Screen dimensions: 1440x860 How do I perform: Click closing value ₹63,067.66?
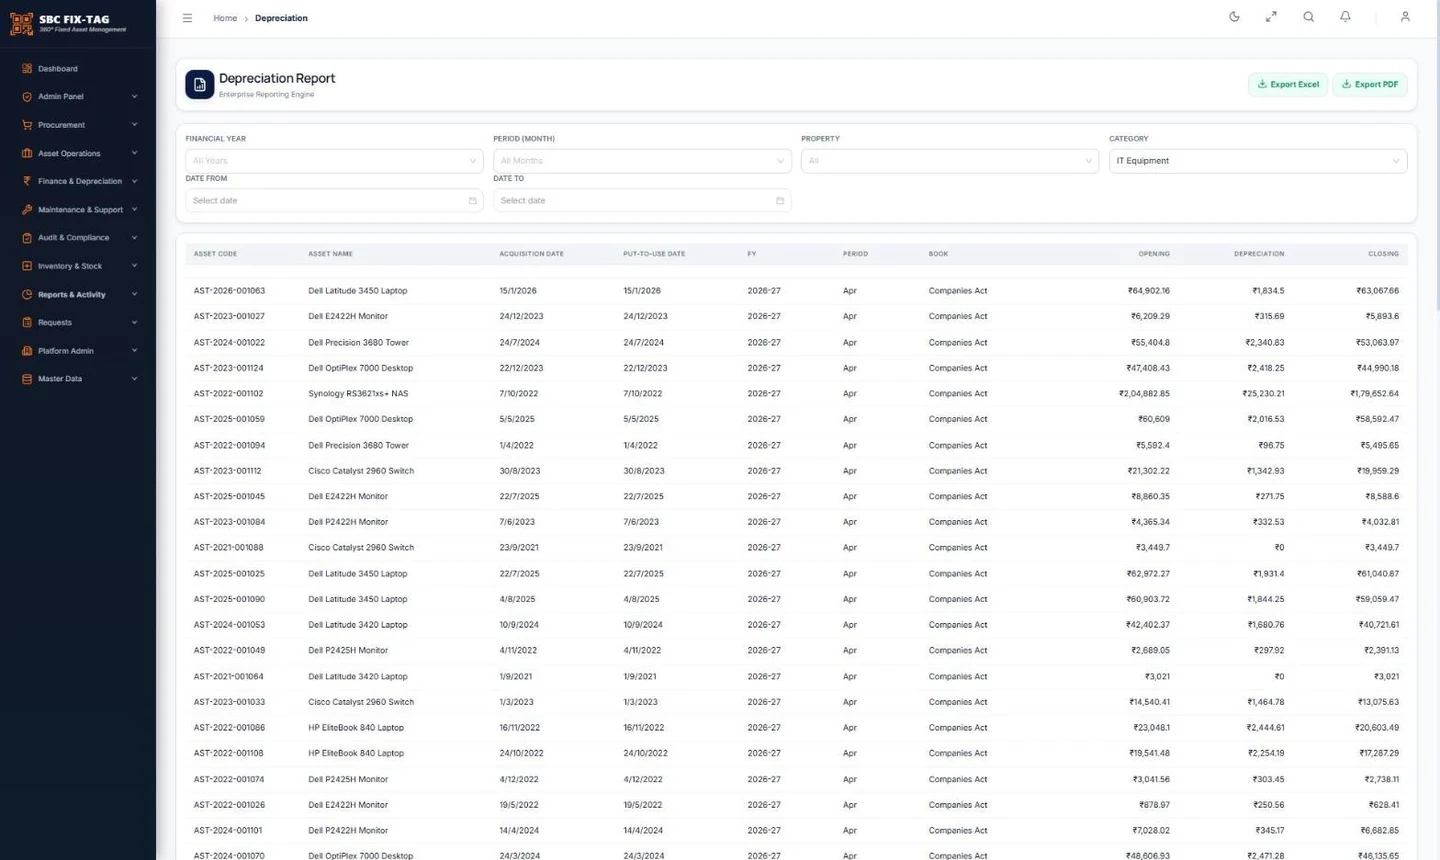tap(1377, 291)
